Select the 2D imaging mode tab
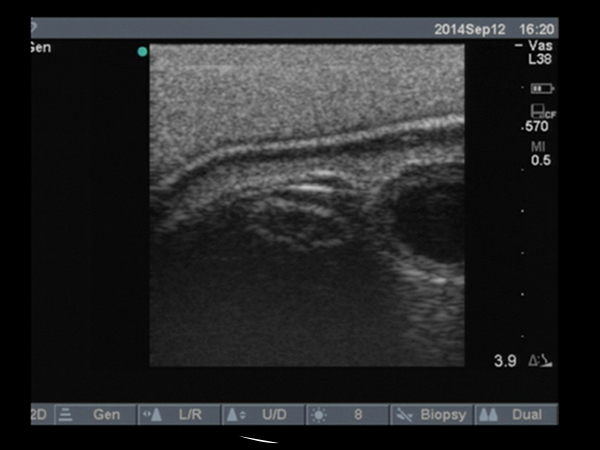Viewport: 600px width, 450px height. click(x=39, y=413)
